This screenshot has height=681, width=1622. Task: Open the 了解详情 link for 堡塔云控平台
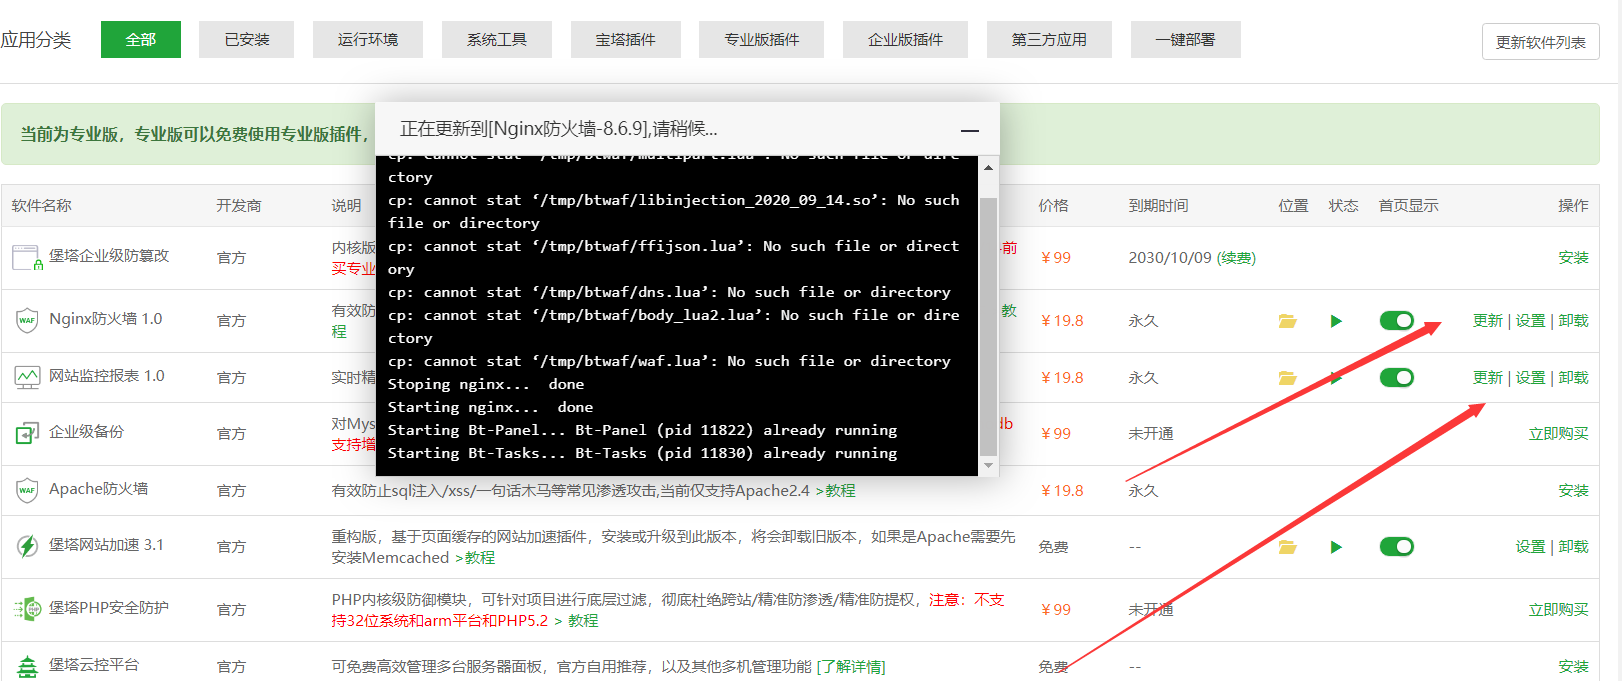(851, 667)
